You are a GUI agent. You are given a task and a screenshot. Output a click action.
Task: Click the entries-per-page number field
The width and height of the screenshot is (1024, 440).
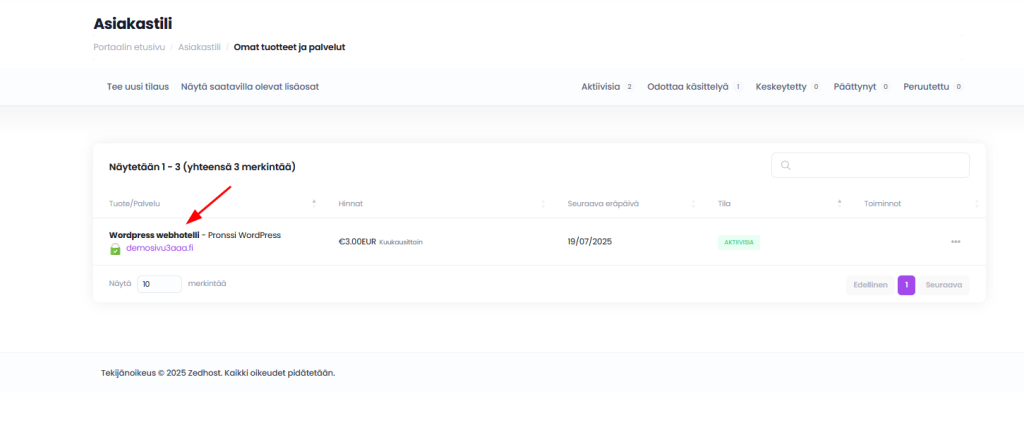coord(159,284)
